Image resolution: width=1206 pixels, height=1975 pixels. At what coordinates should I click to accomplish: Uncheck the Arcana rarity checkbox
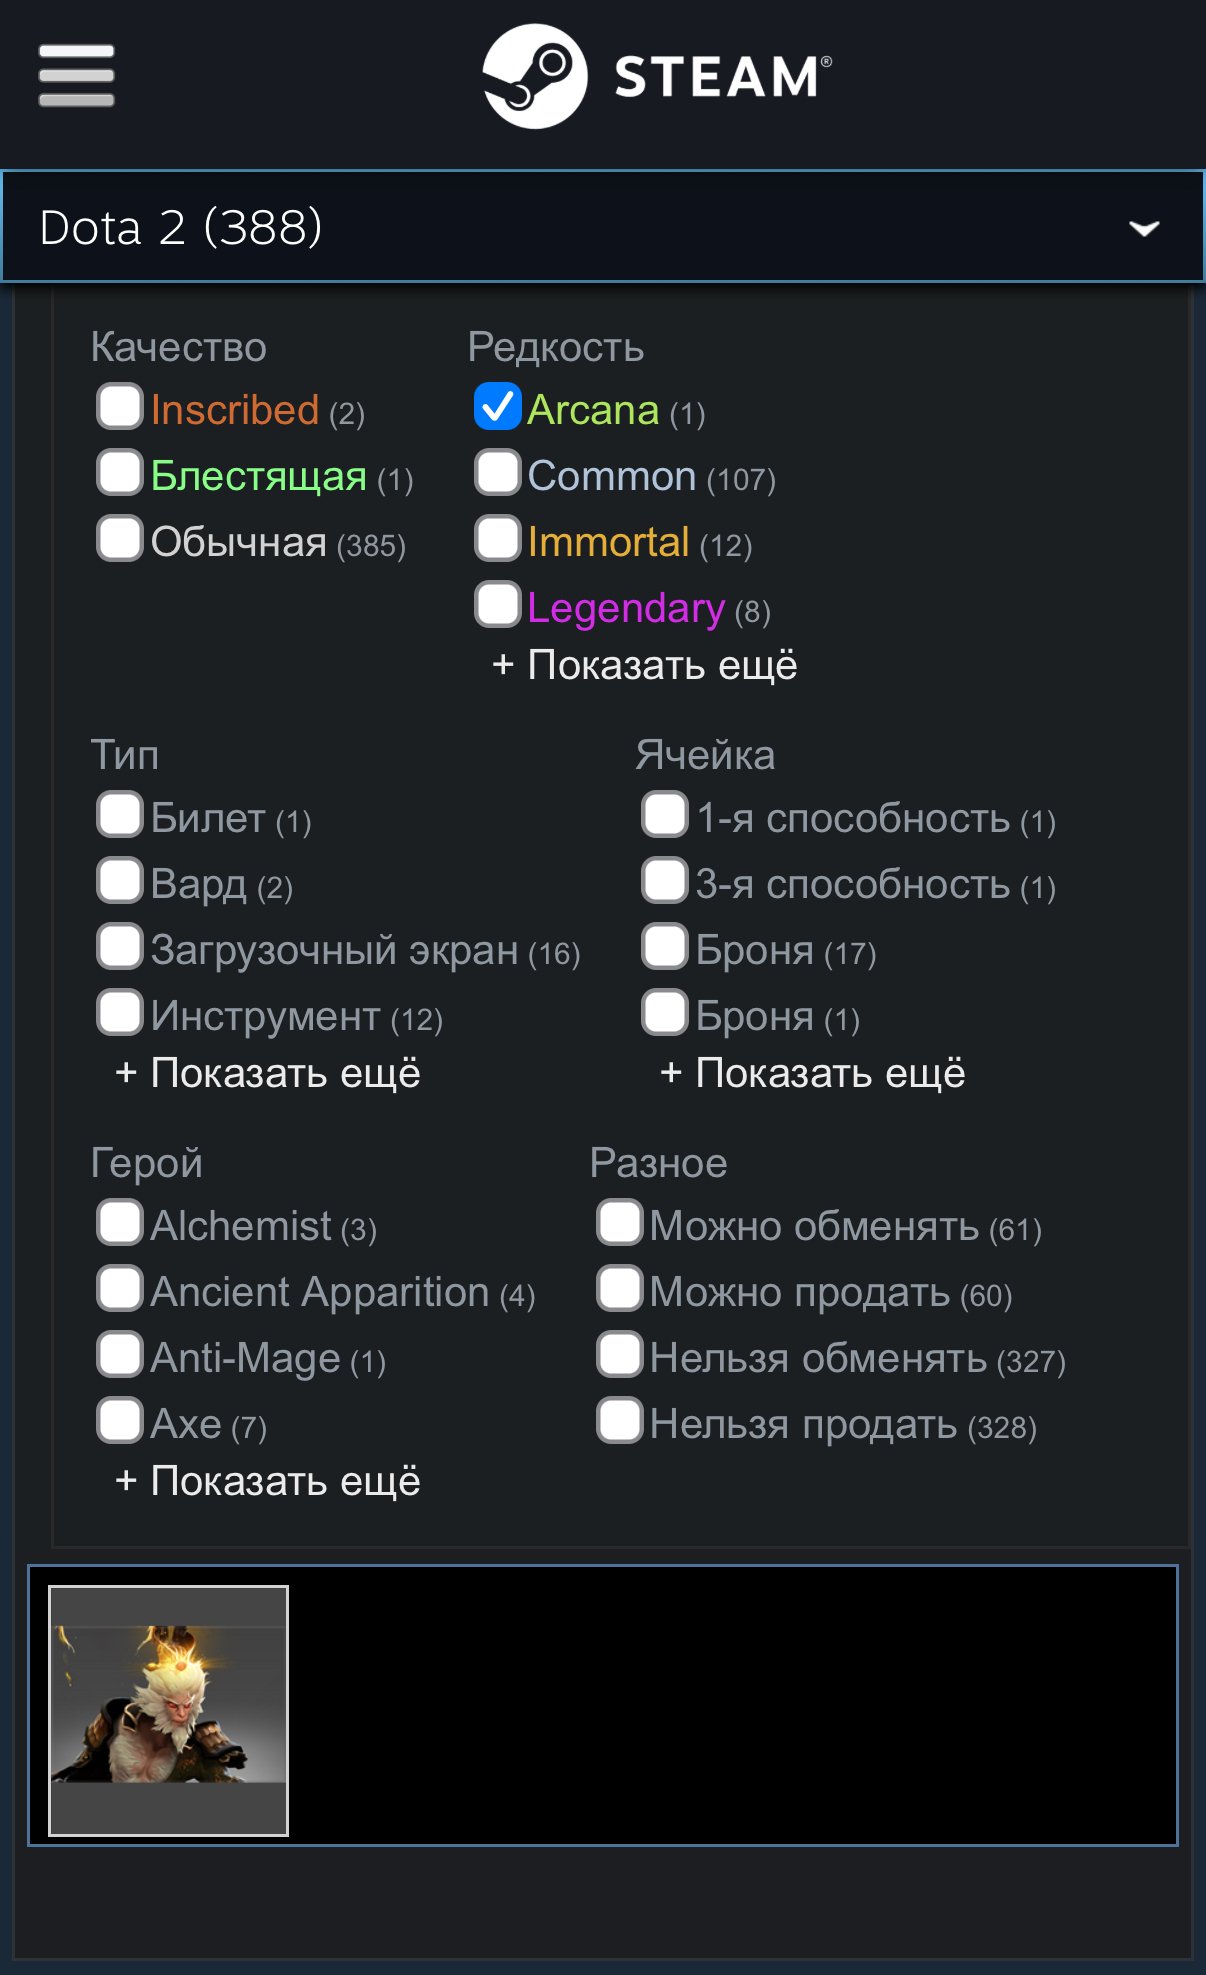pos(497,407)
